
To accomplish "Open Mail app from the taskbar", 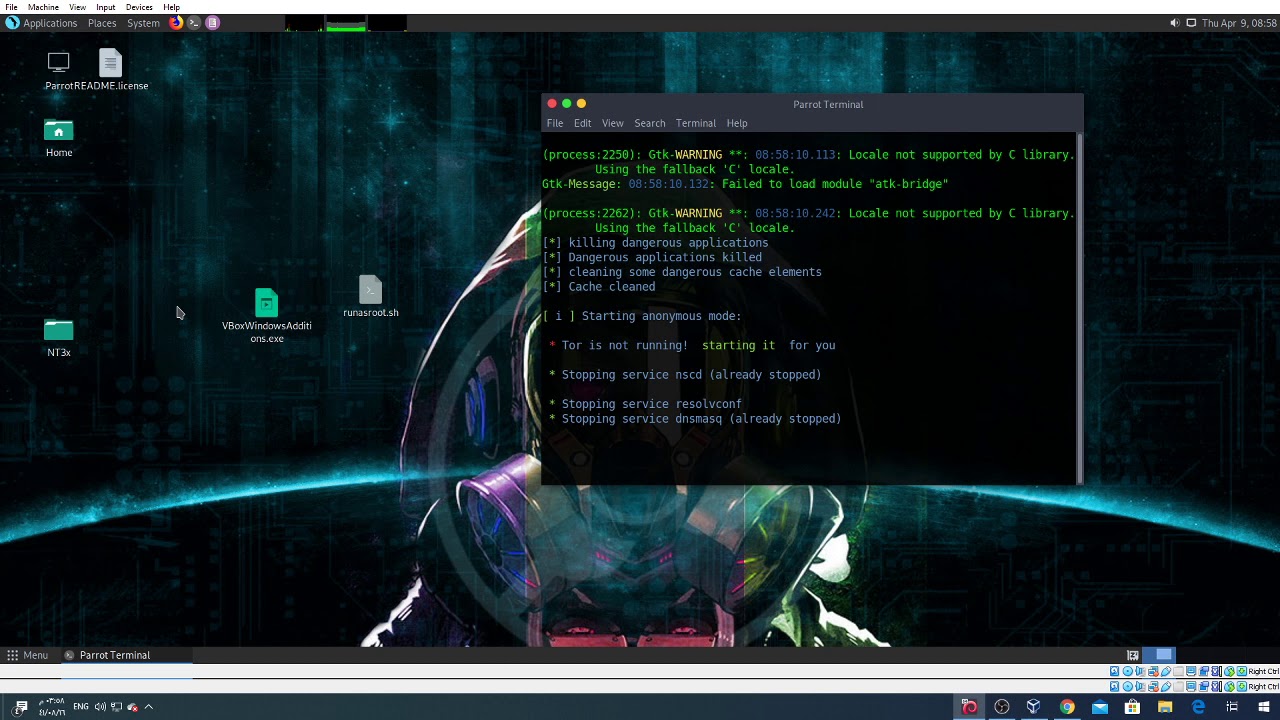I will pyautogui.click(x=1100, y=707).
